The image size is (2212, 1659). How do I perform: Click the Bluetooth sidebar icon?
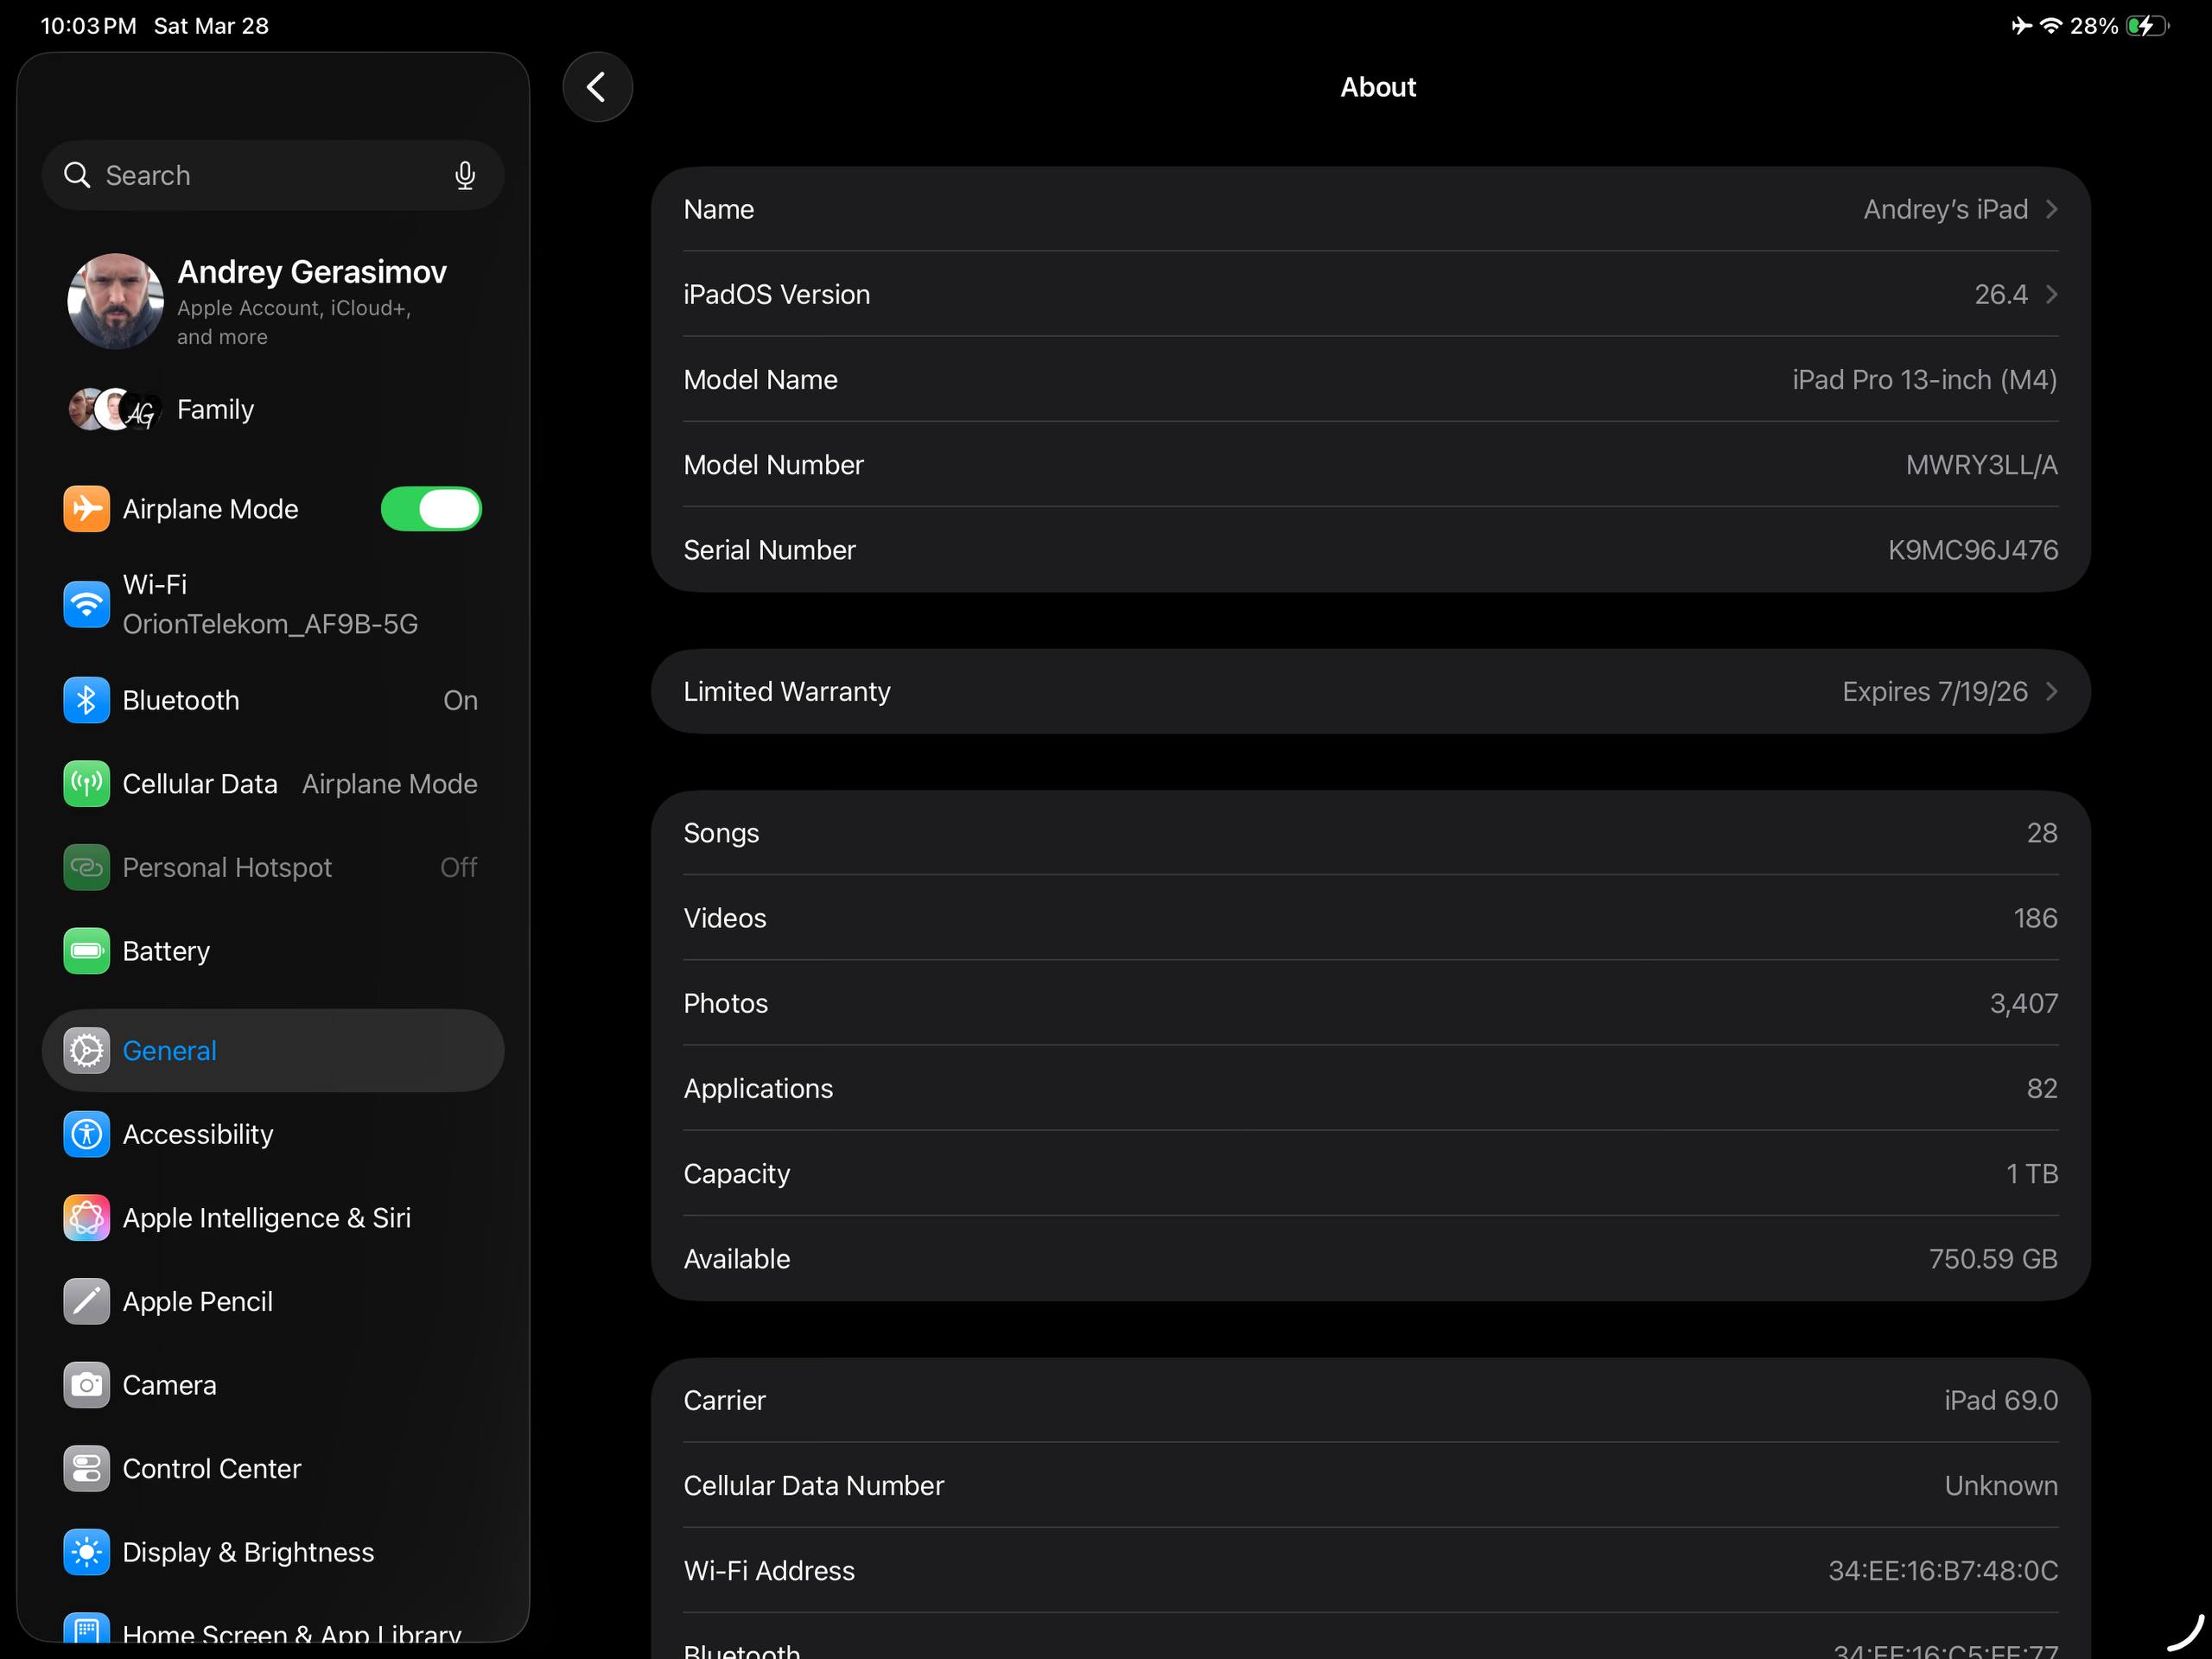click(86, 700)
